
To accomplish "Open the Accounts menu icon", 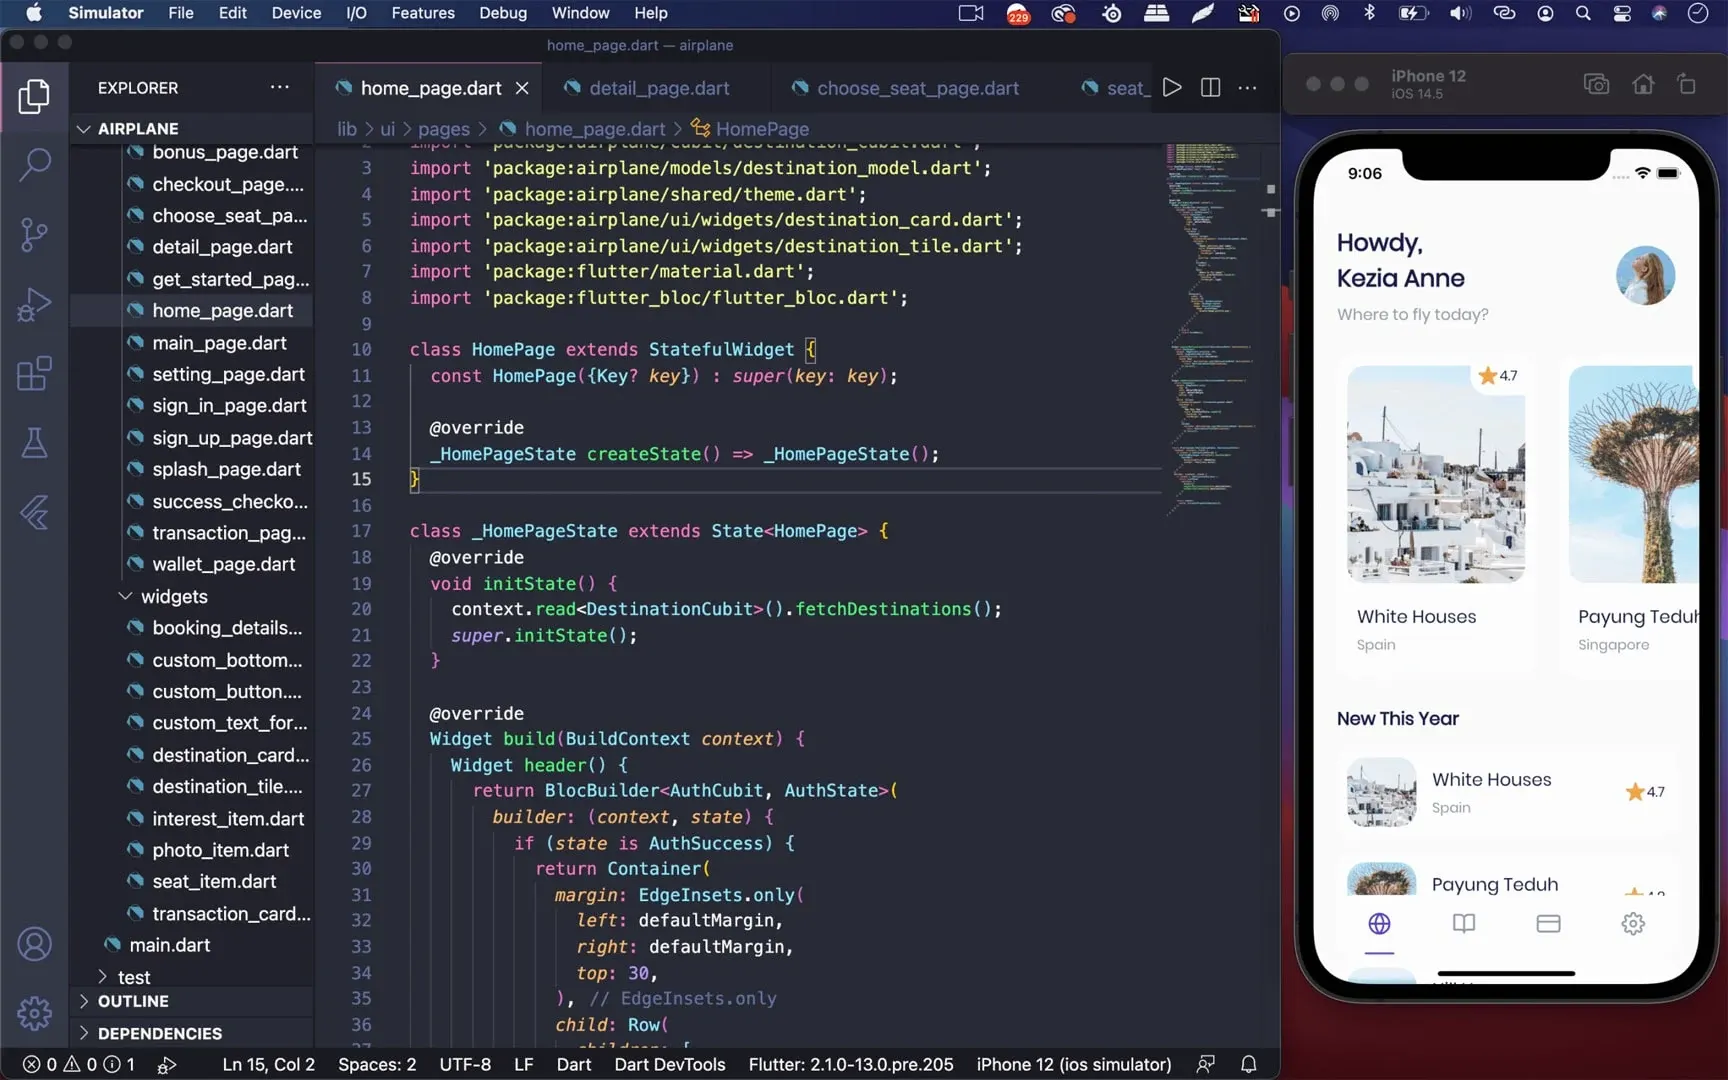I will (x=34, y=944).
